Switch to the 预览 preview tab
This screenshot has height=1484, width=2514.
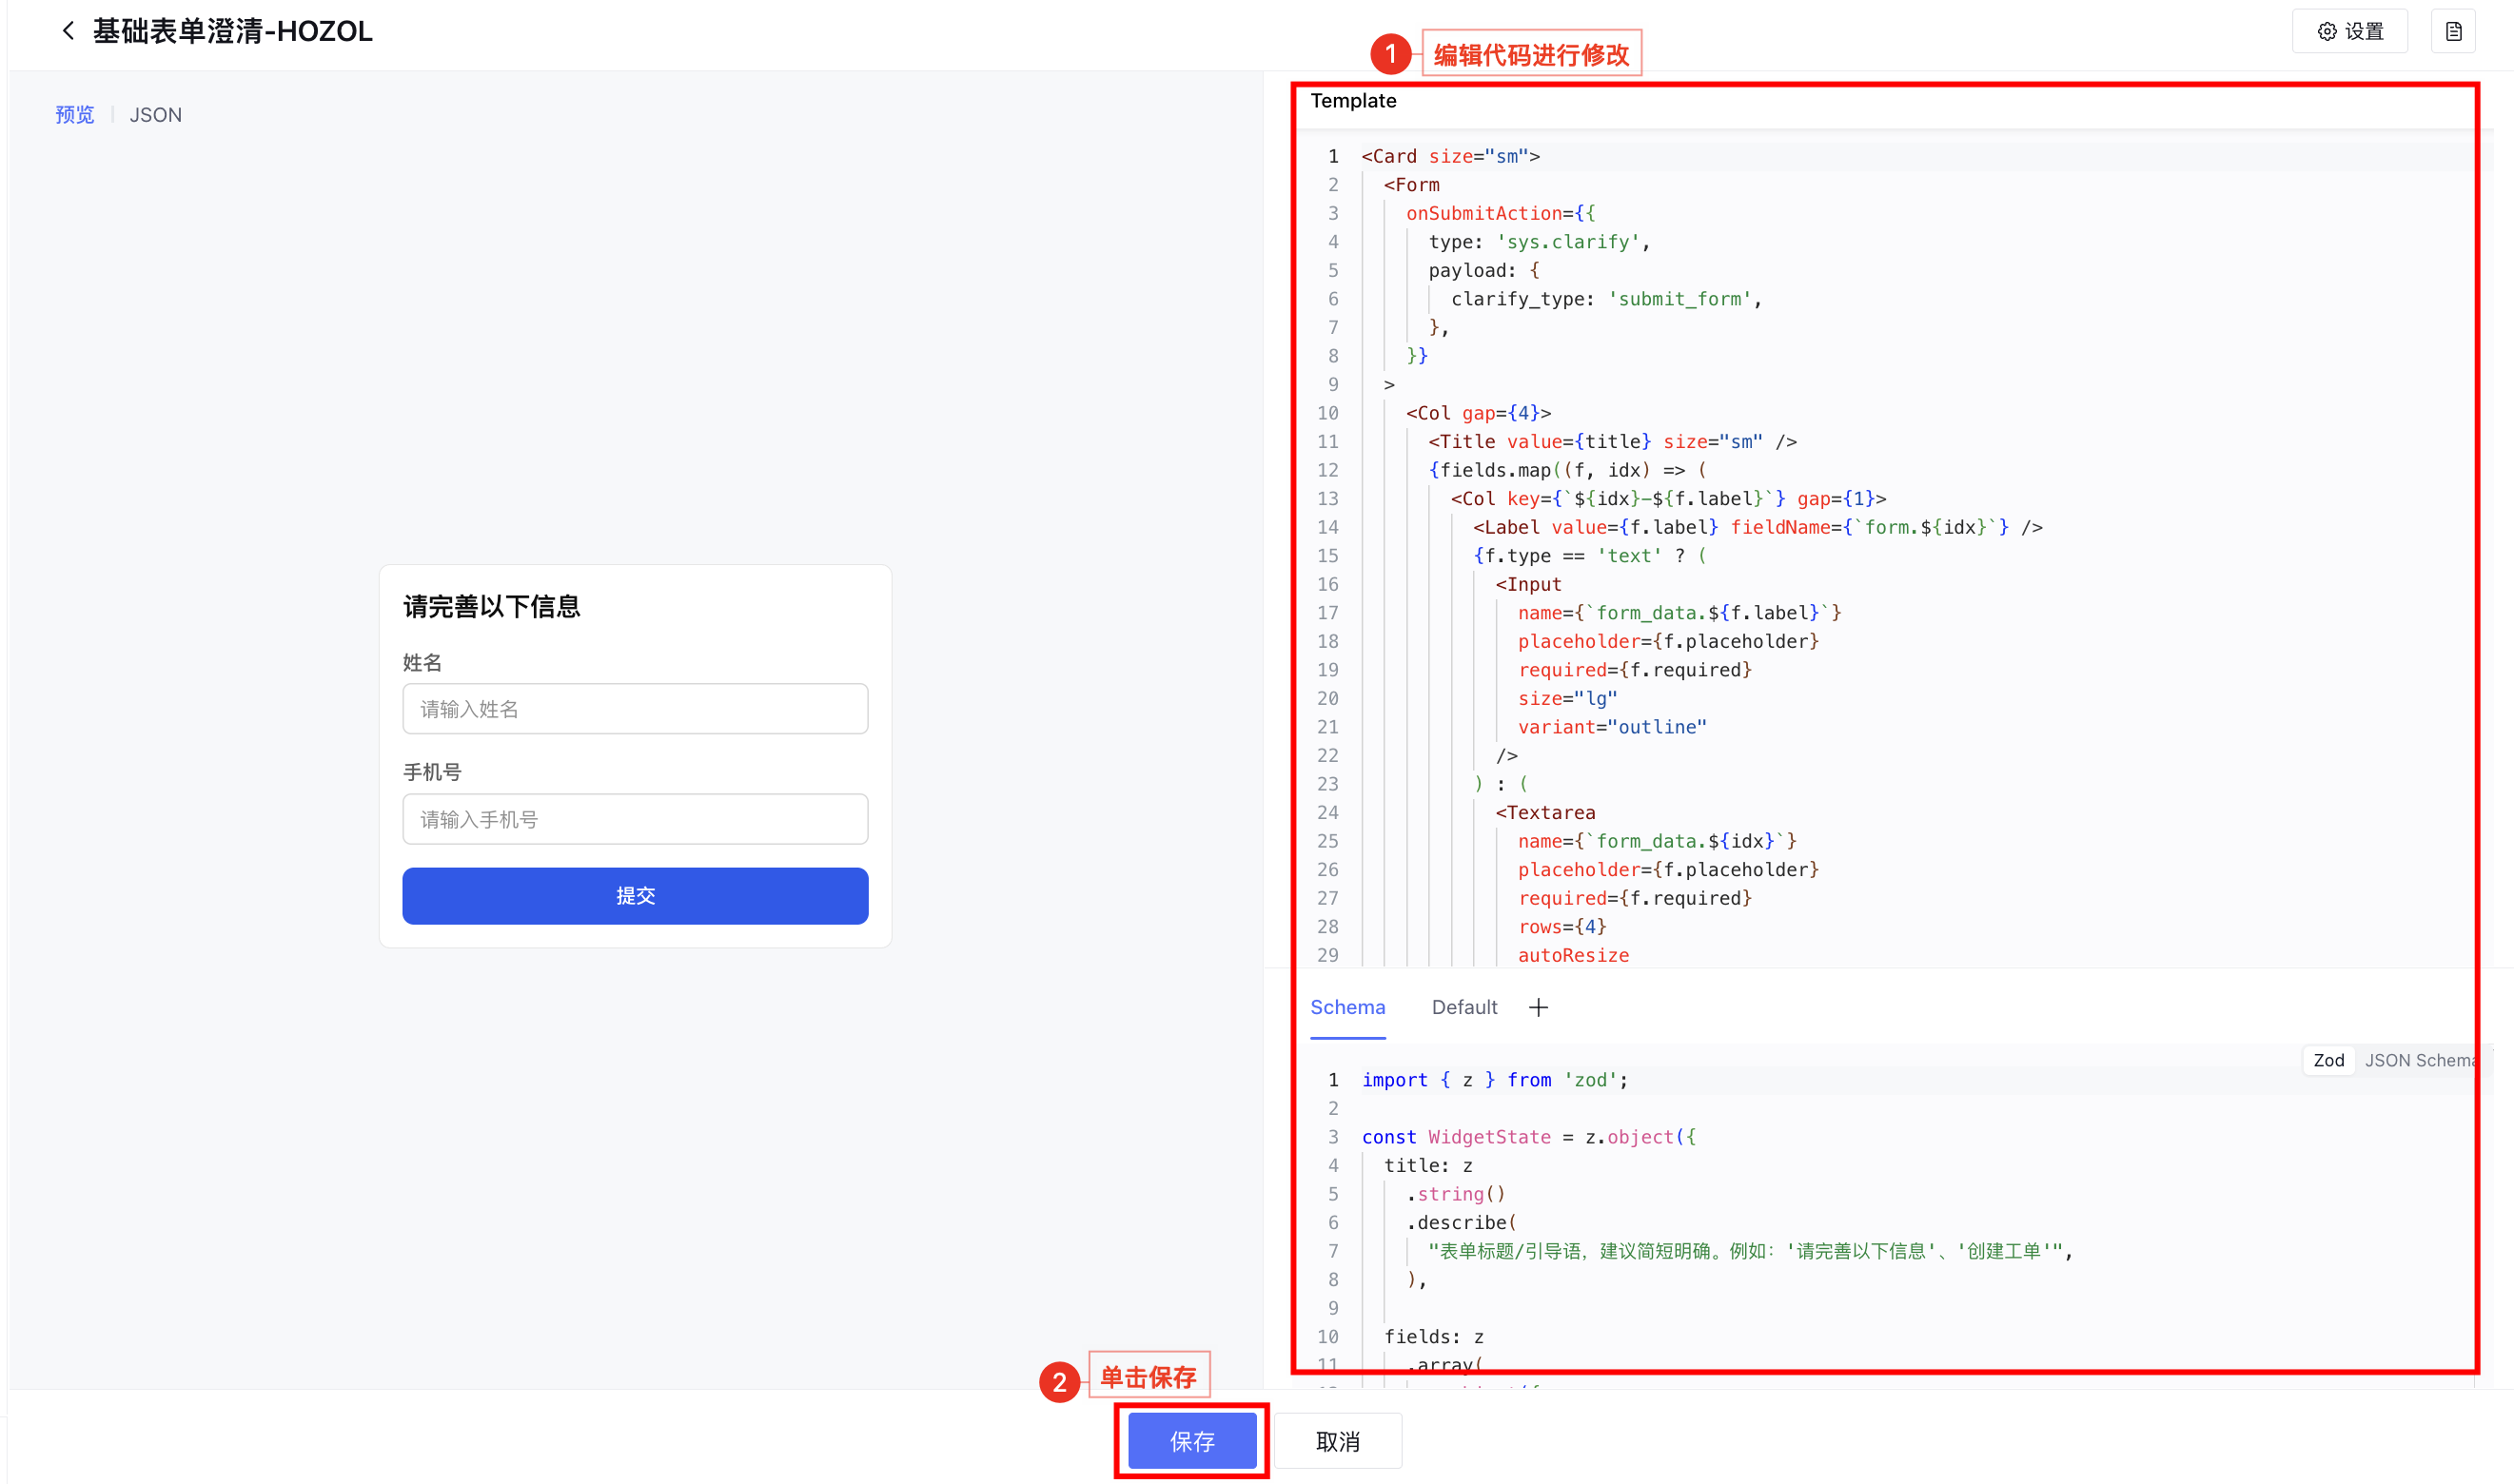[74, 115]
